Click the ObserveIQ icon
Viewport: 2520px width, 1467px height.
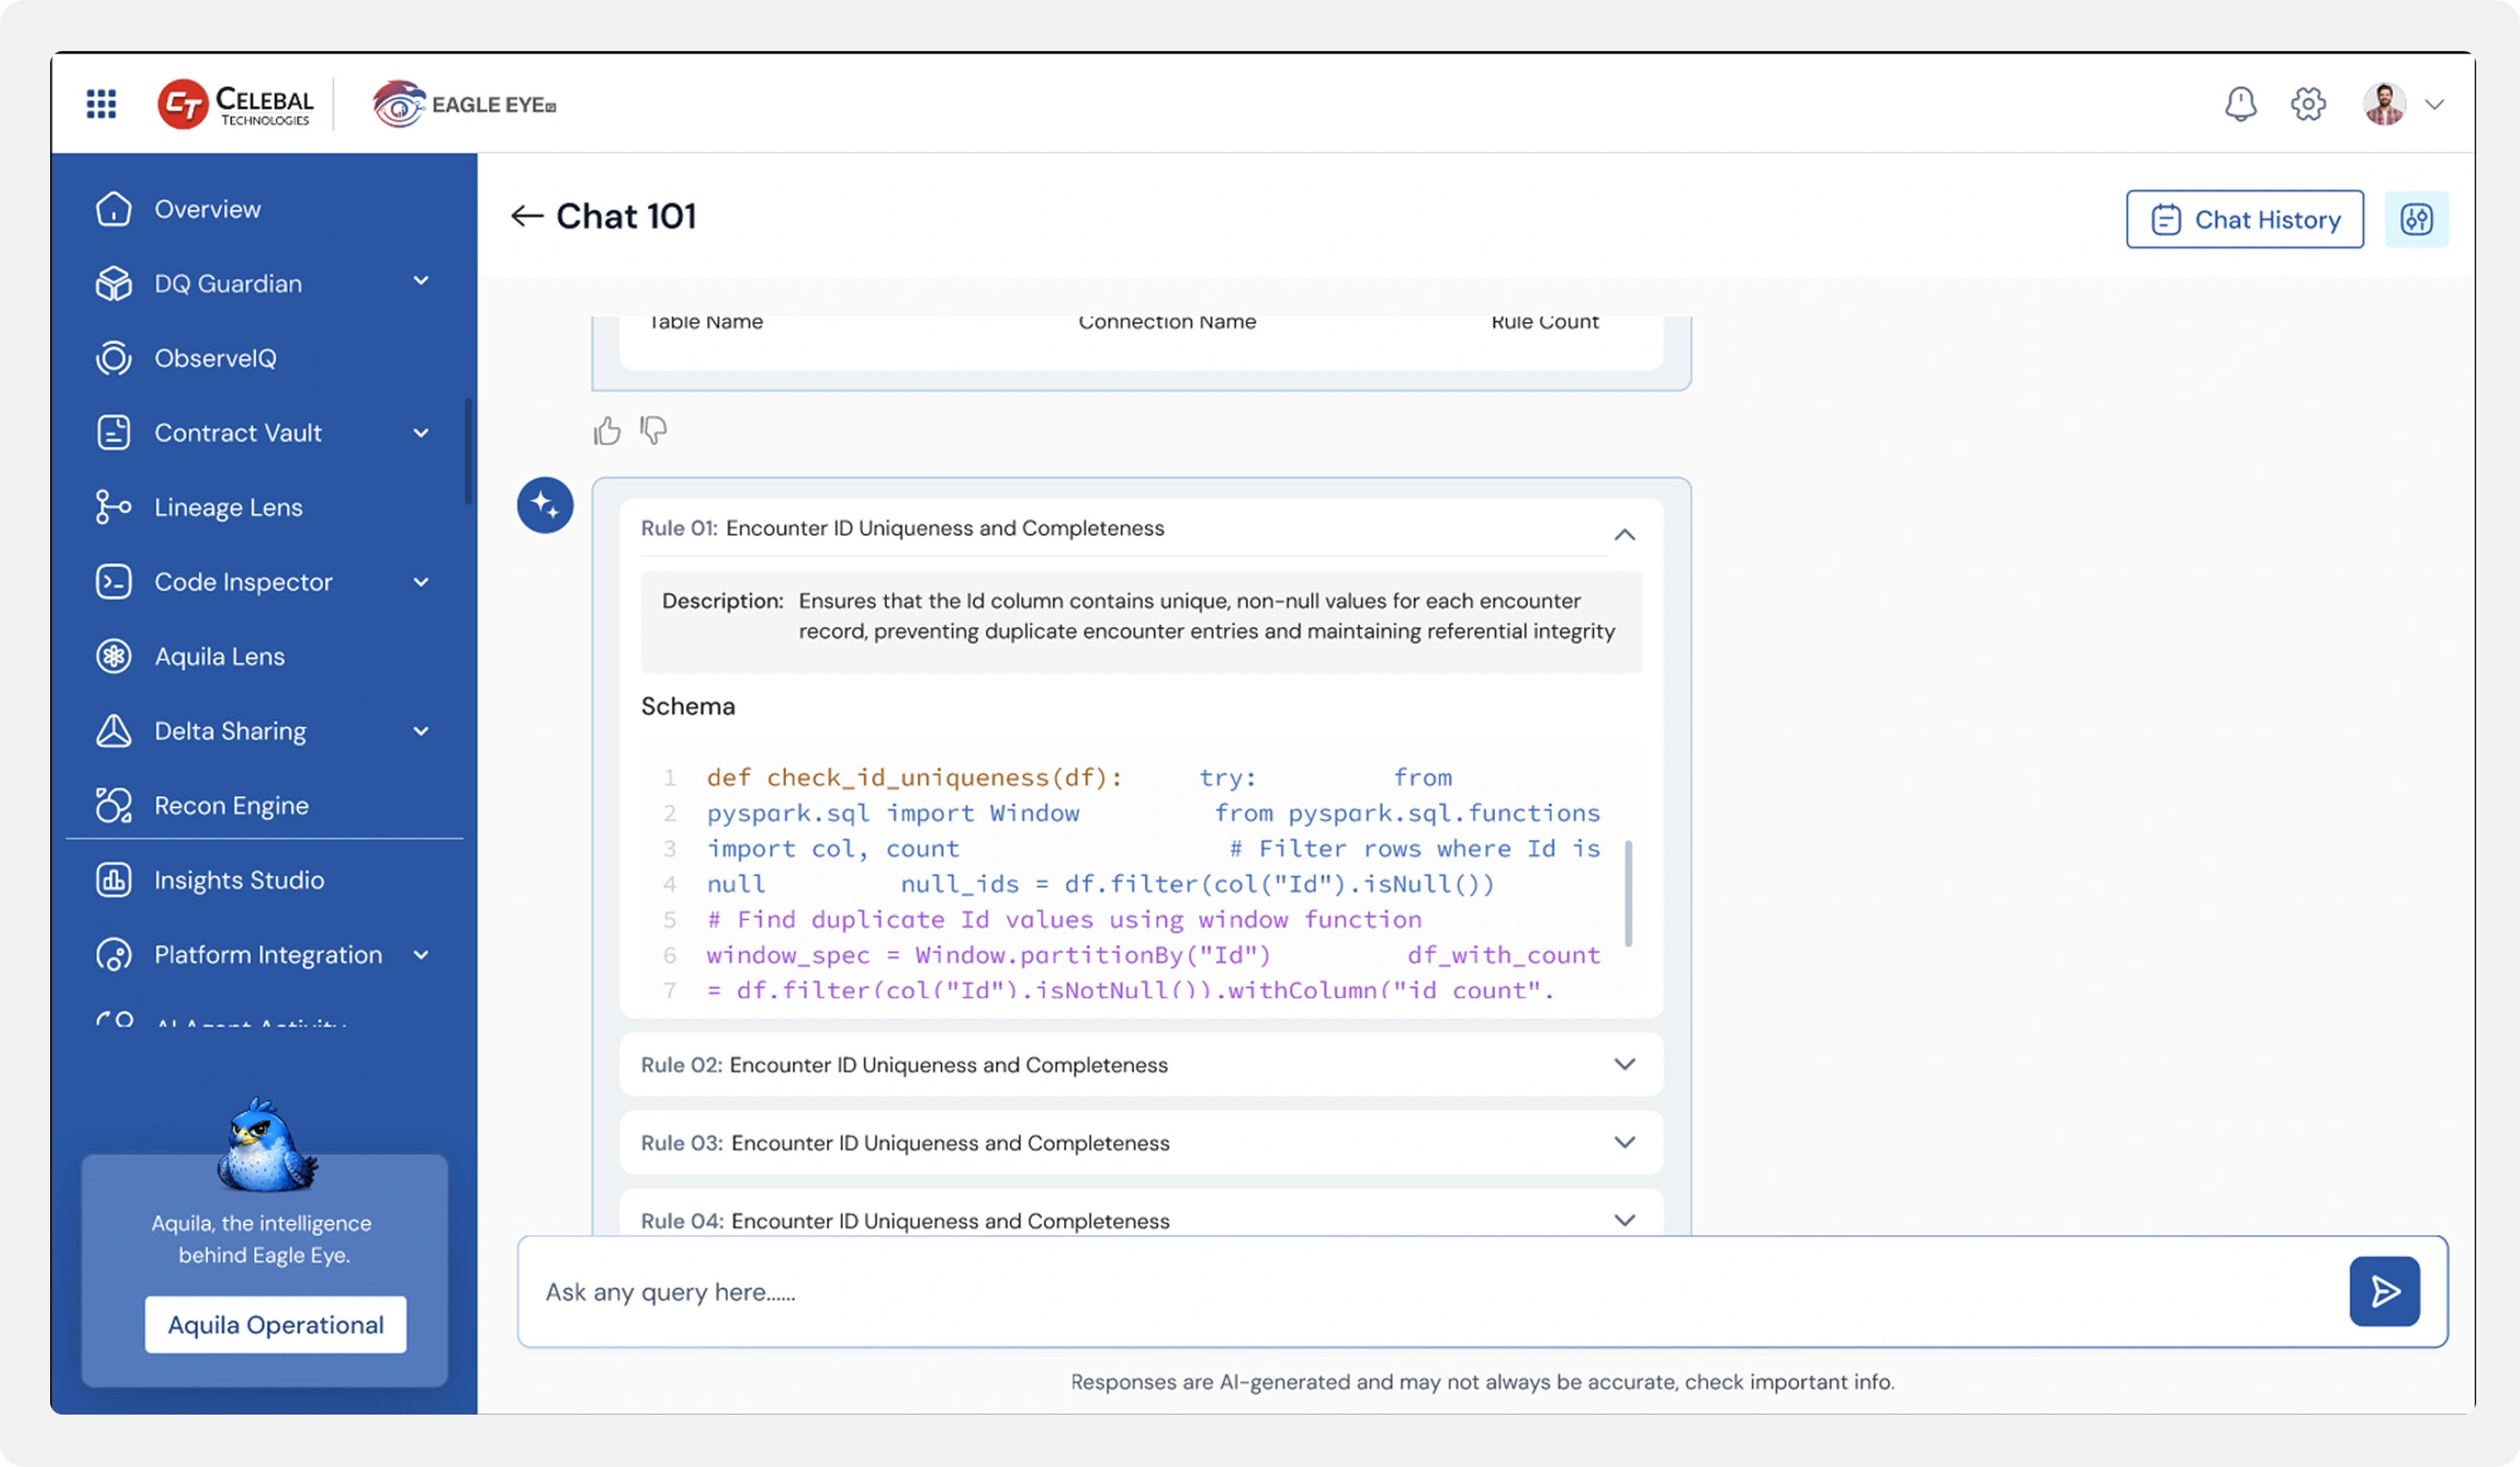coord(113,358)
